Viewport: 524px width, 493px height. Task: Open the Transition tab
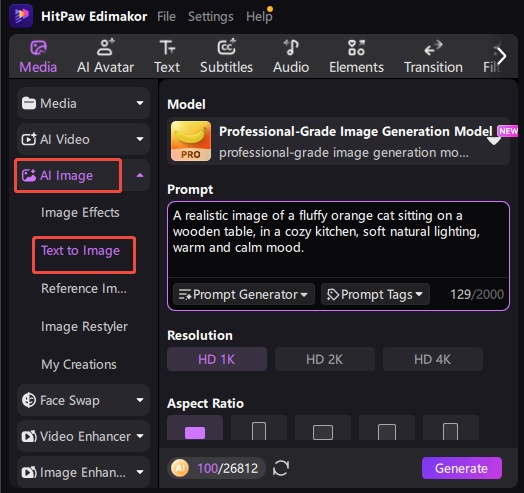pyautogui.click(x=433, y=57)
